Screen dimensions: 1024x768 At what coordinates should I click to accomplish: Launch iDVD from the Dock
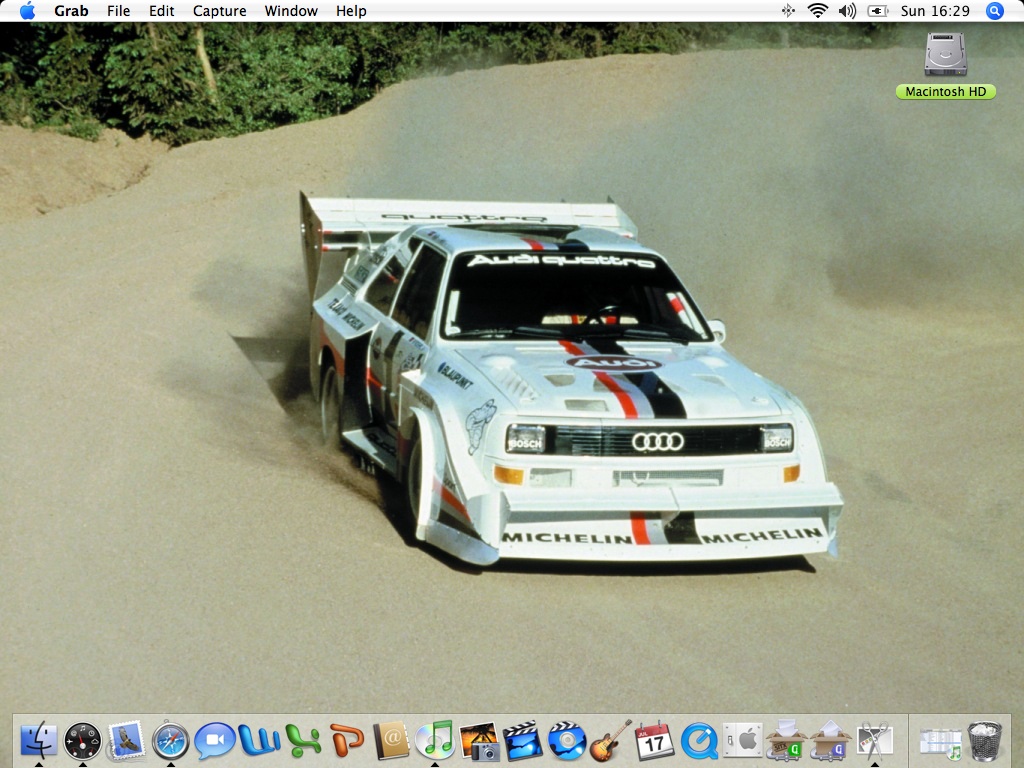(566, 741)
